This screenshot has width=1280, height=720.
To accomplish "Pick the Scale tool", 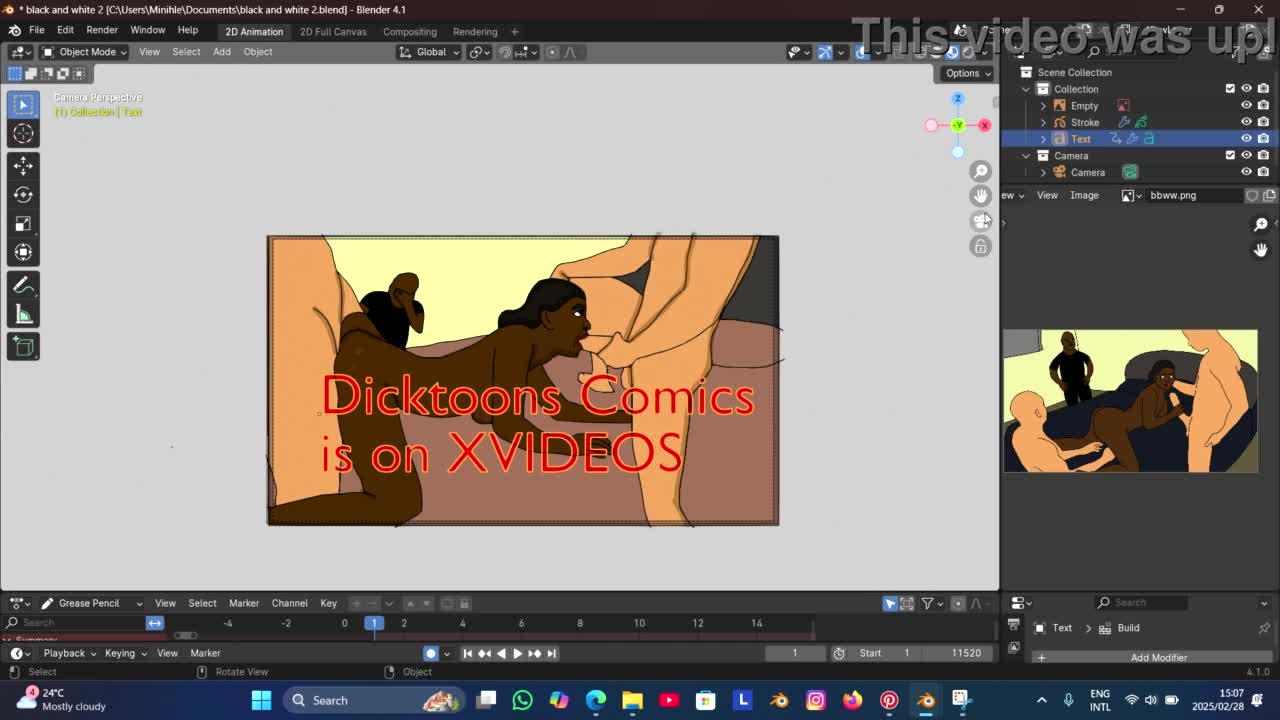I will [23, 224].
